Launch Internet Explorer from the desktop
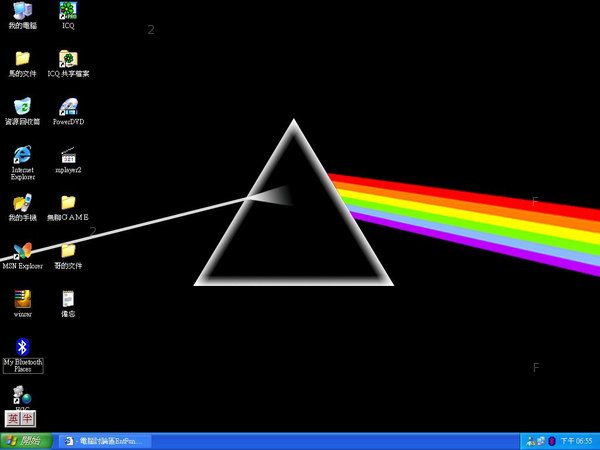This screenshot has width=600, height=450. 23,163
